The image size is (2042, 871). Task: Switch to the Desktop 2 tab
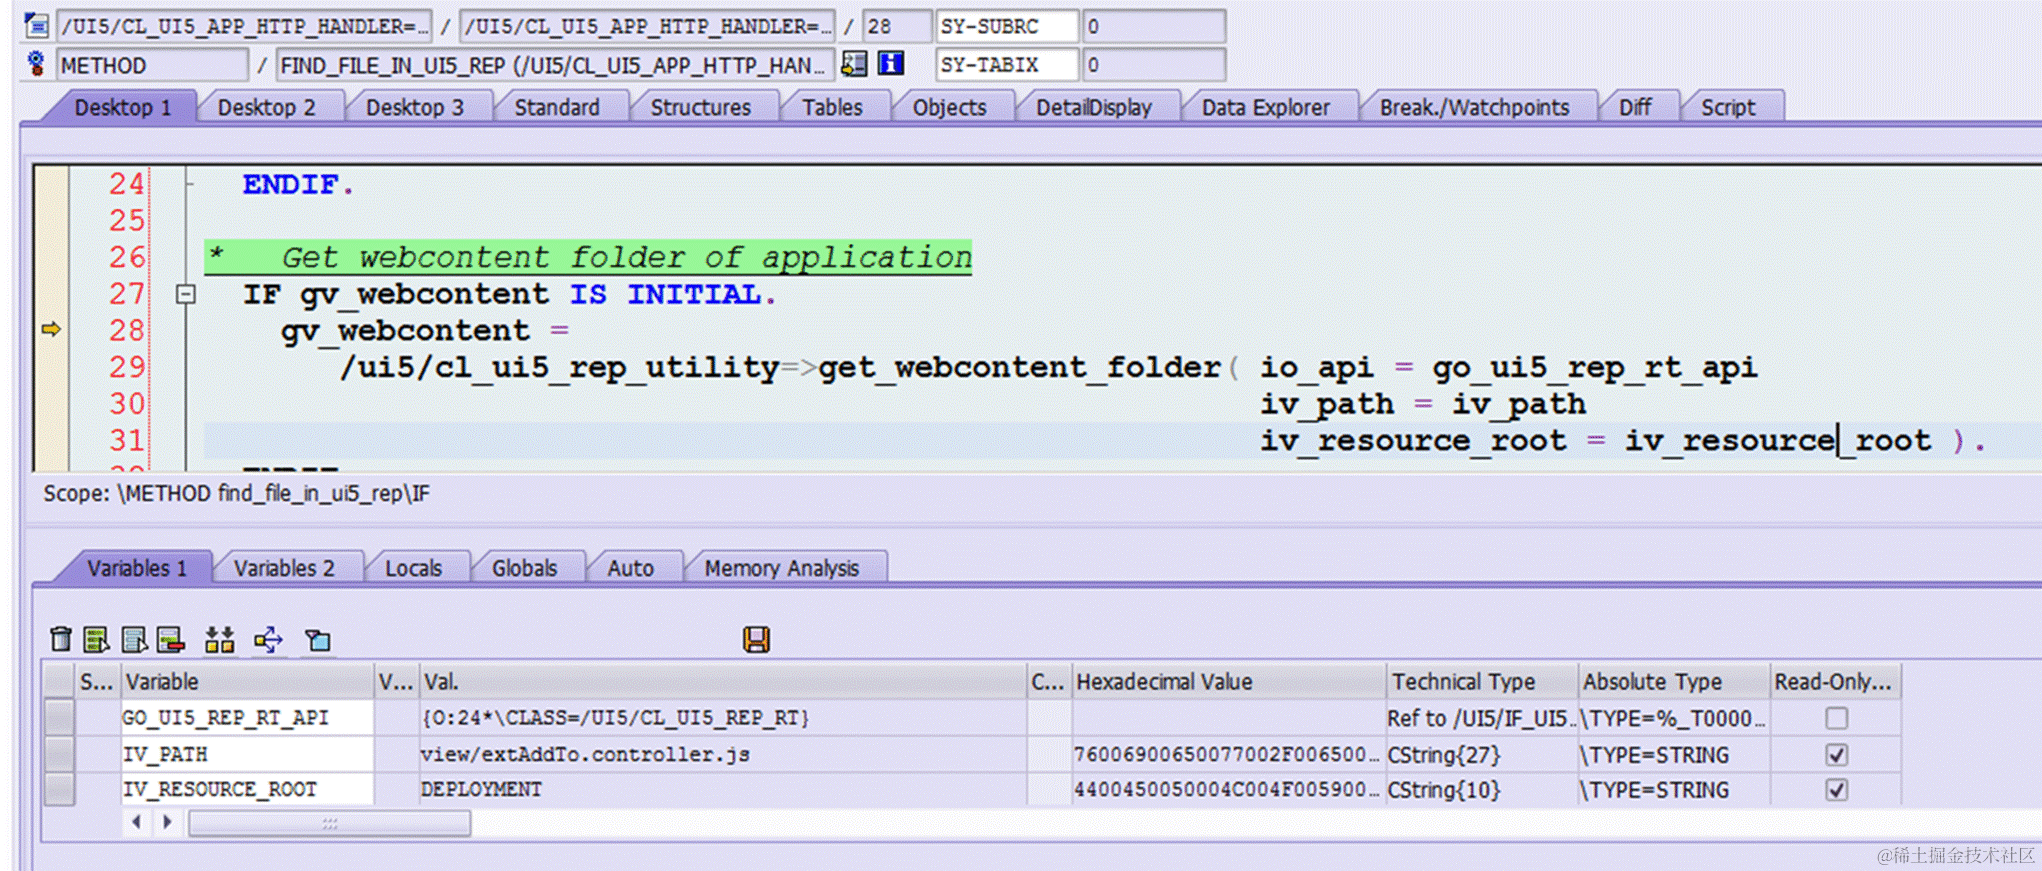(266, 107)
